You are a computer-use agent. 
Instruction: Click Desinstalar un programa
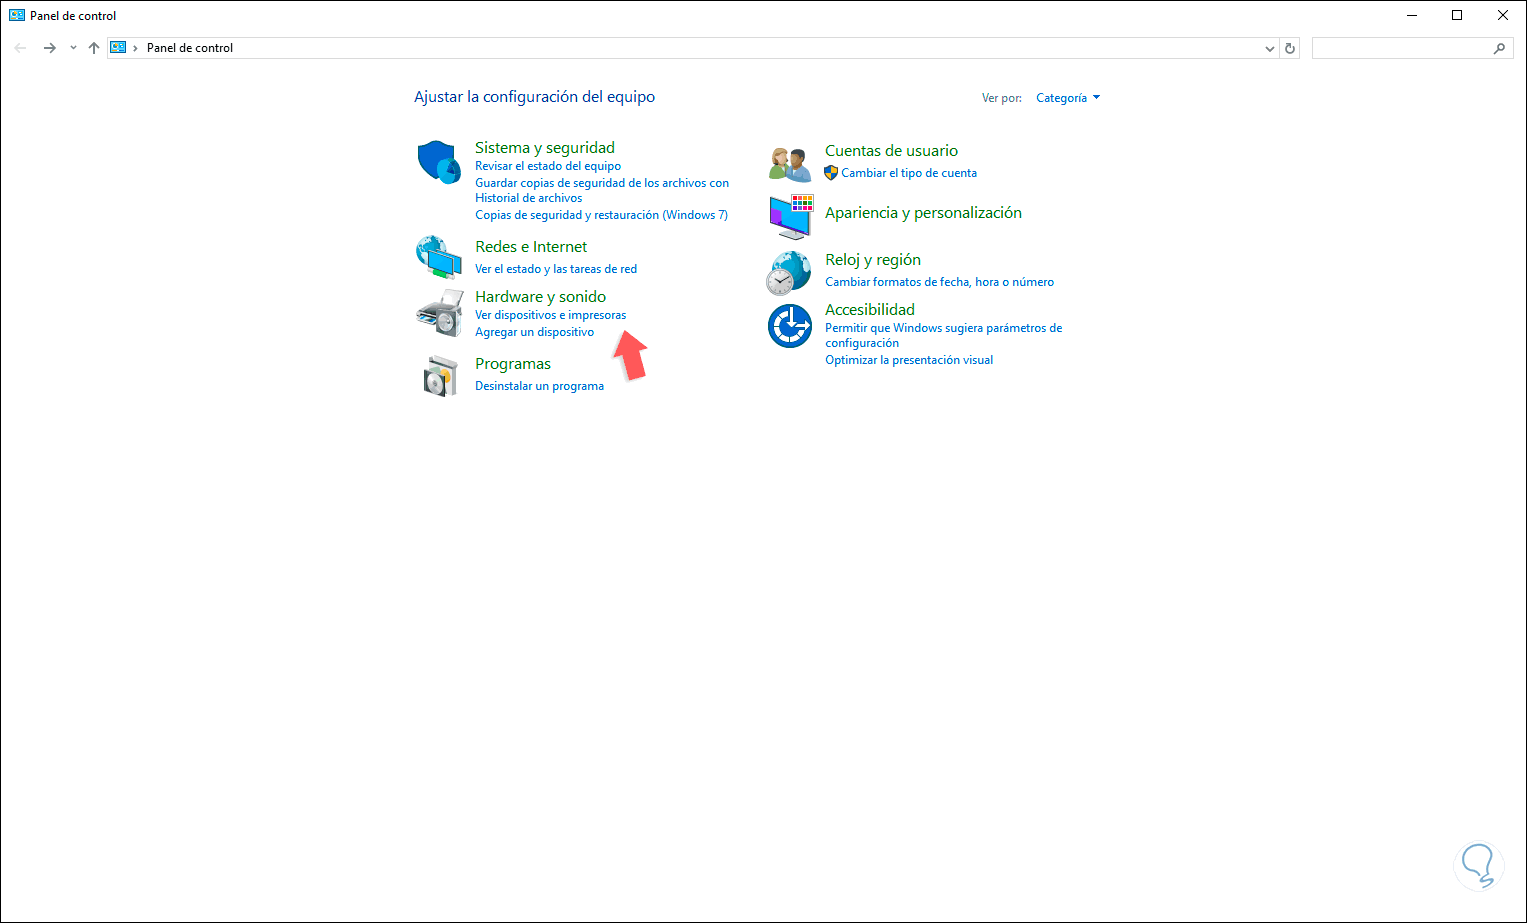(539, 386)
